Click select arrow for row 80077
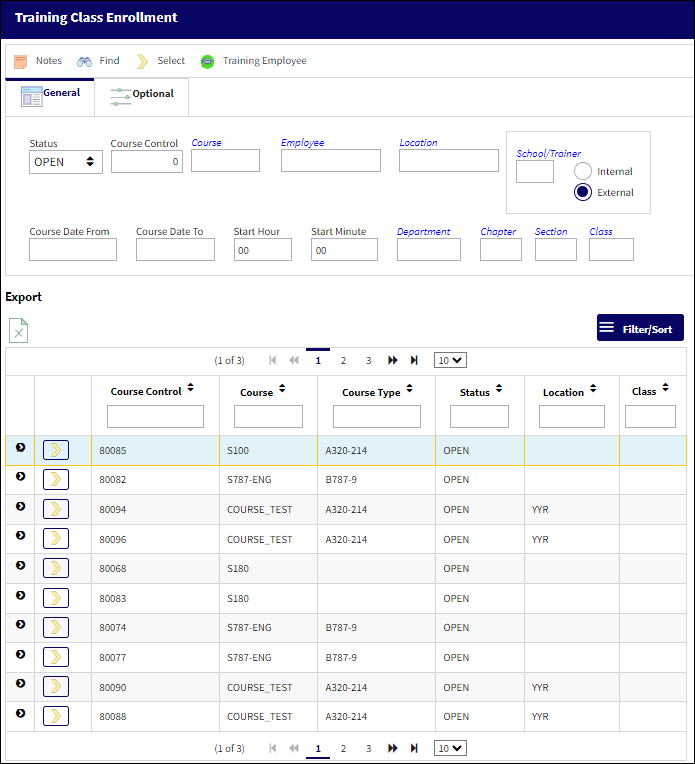The height and width of the screenshot is (764, 695). pyautogui.click(x=56, y=657)
